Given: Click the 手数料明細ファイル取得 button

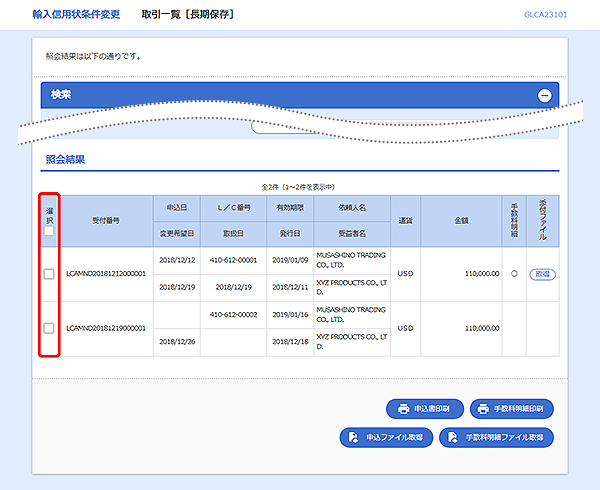Looking at the screenshot, I should 496,437.
